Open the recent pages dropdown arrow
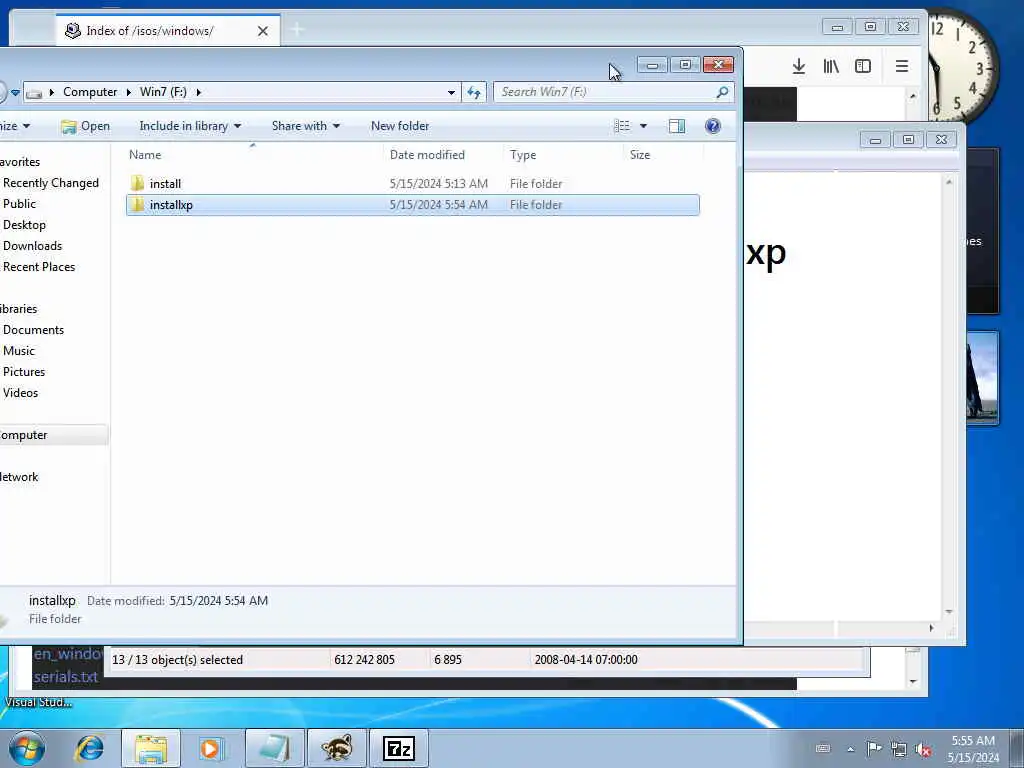The height and width of the screenshot is (768, 1024). coord(16,92)
